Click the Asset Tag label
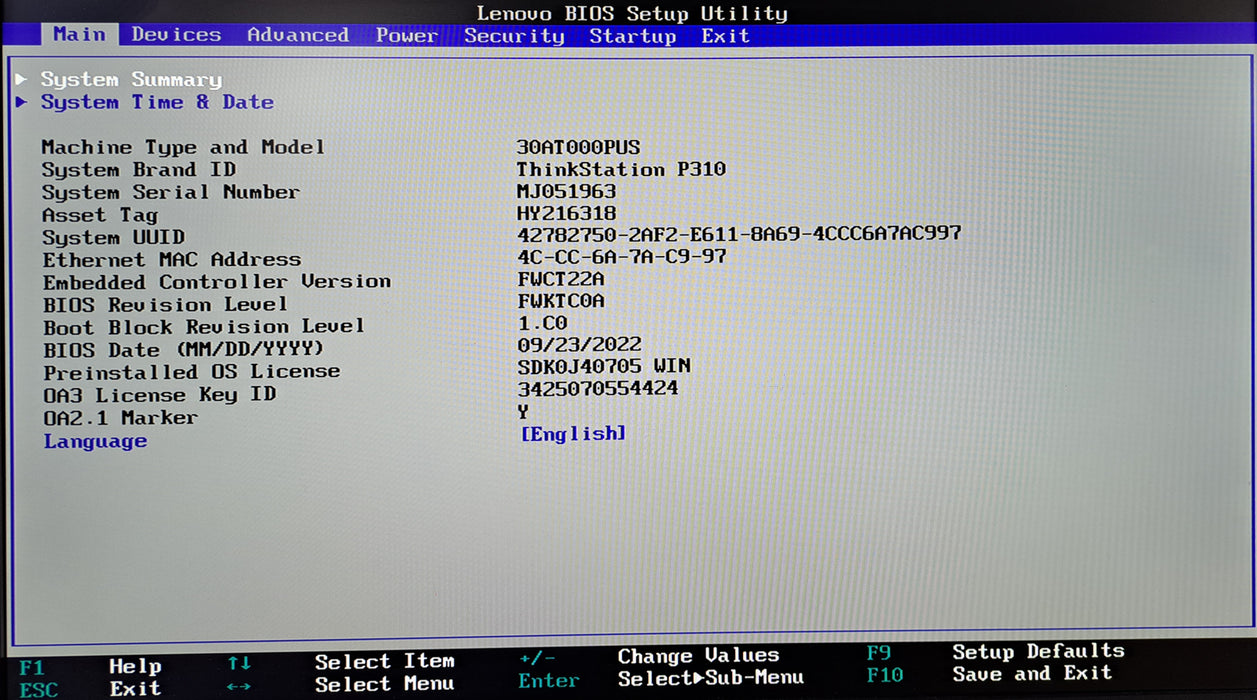Image resolution: width=1257 pixels, height=700 pixels. point(100,215)
